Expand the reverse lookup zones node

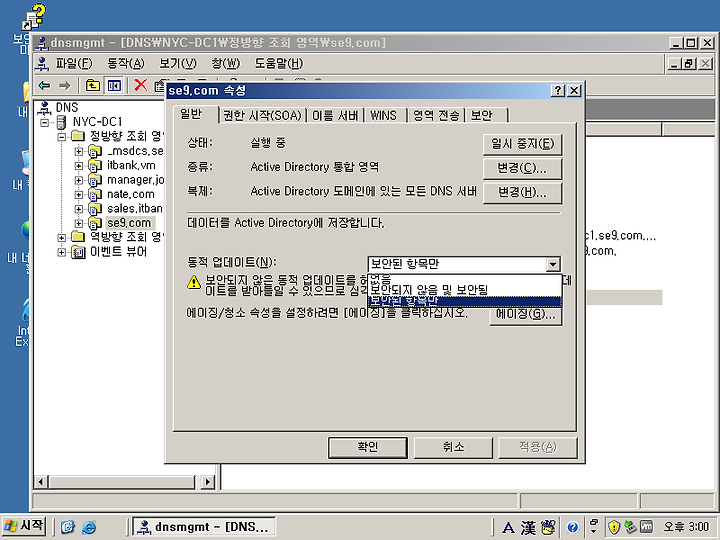(x=62, y=238)
